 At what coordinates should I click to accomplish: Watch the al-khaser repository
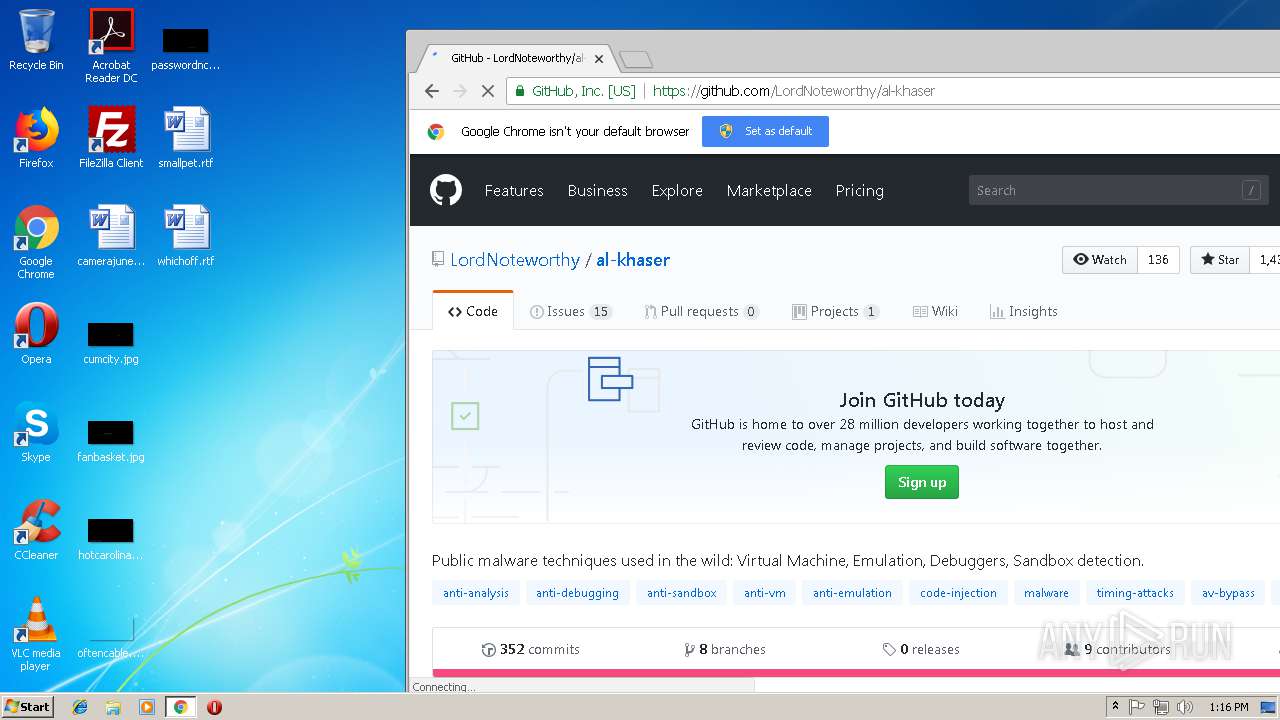pyautogui.click(x=1099, y=259)
